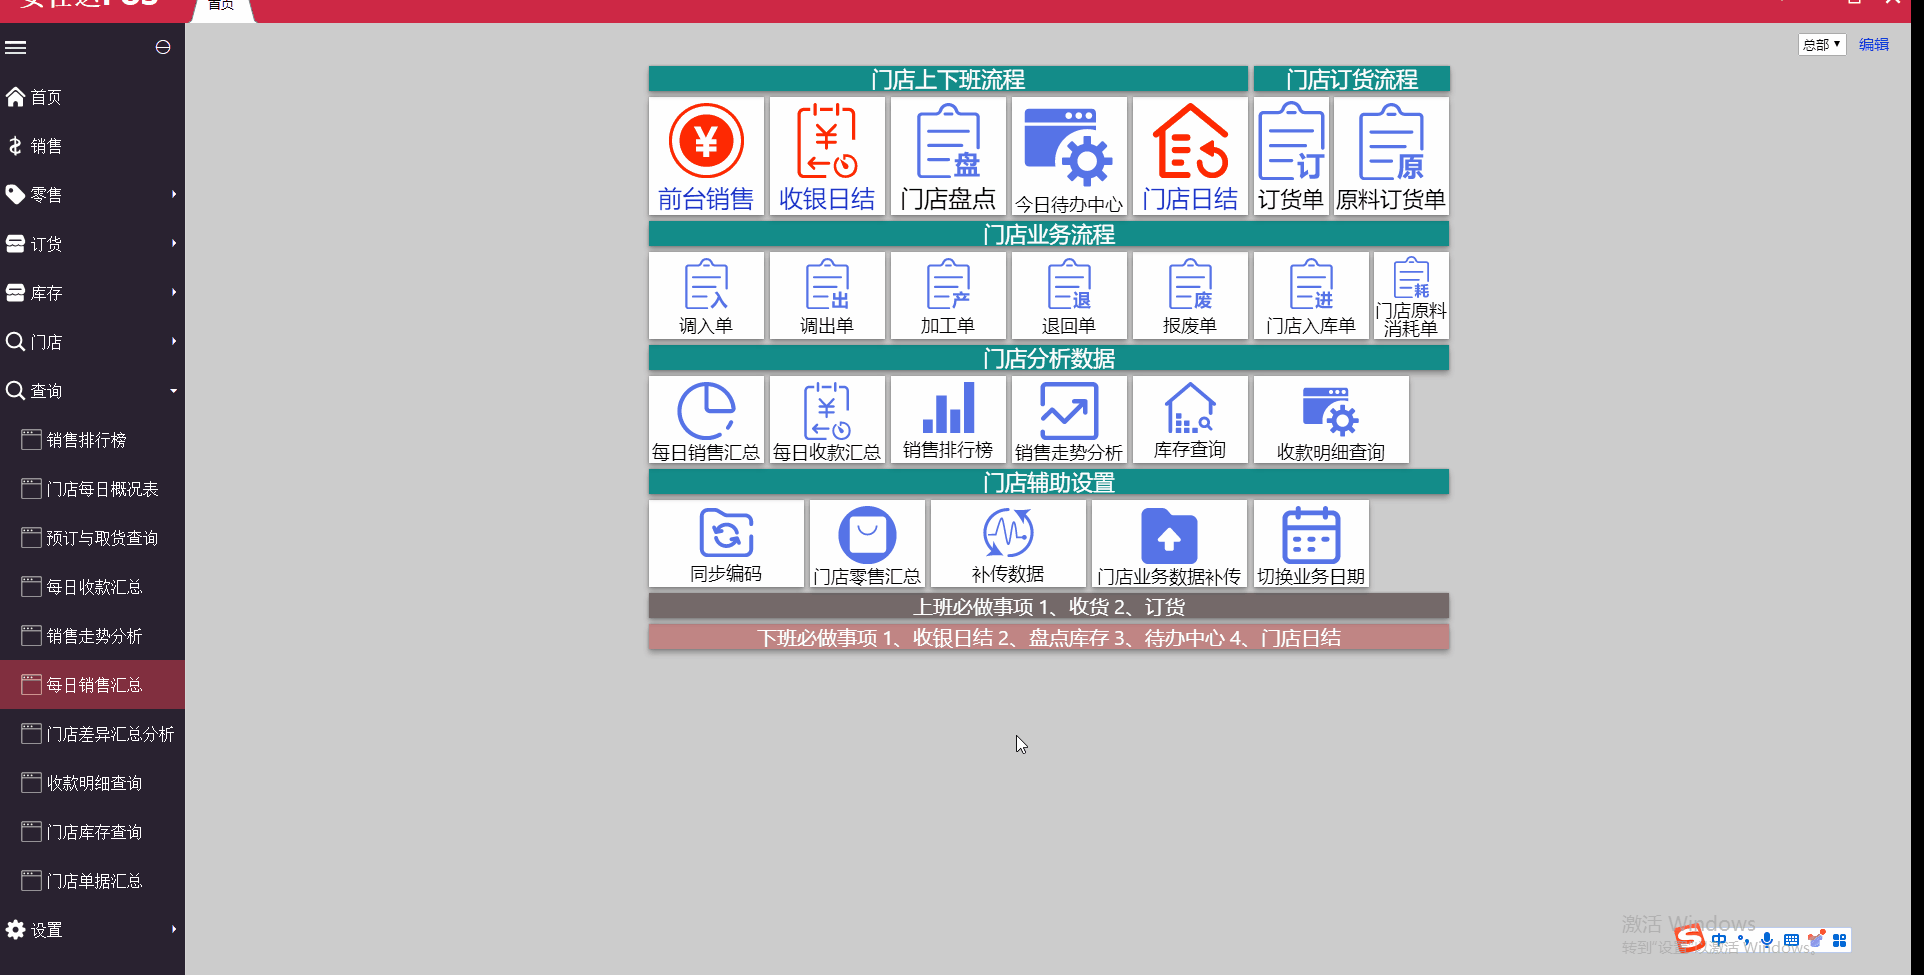Open 门店业务数据补传 business data upload tile
This screenshot has height=975, width=1924.
point(1169,544)
